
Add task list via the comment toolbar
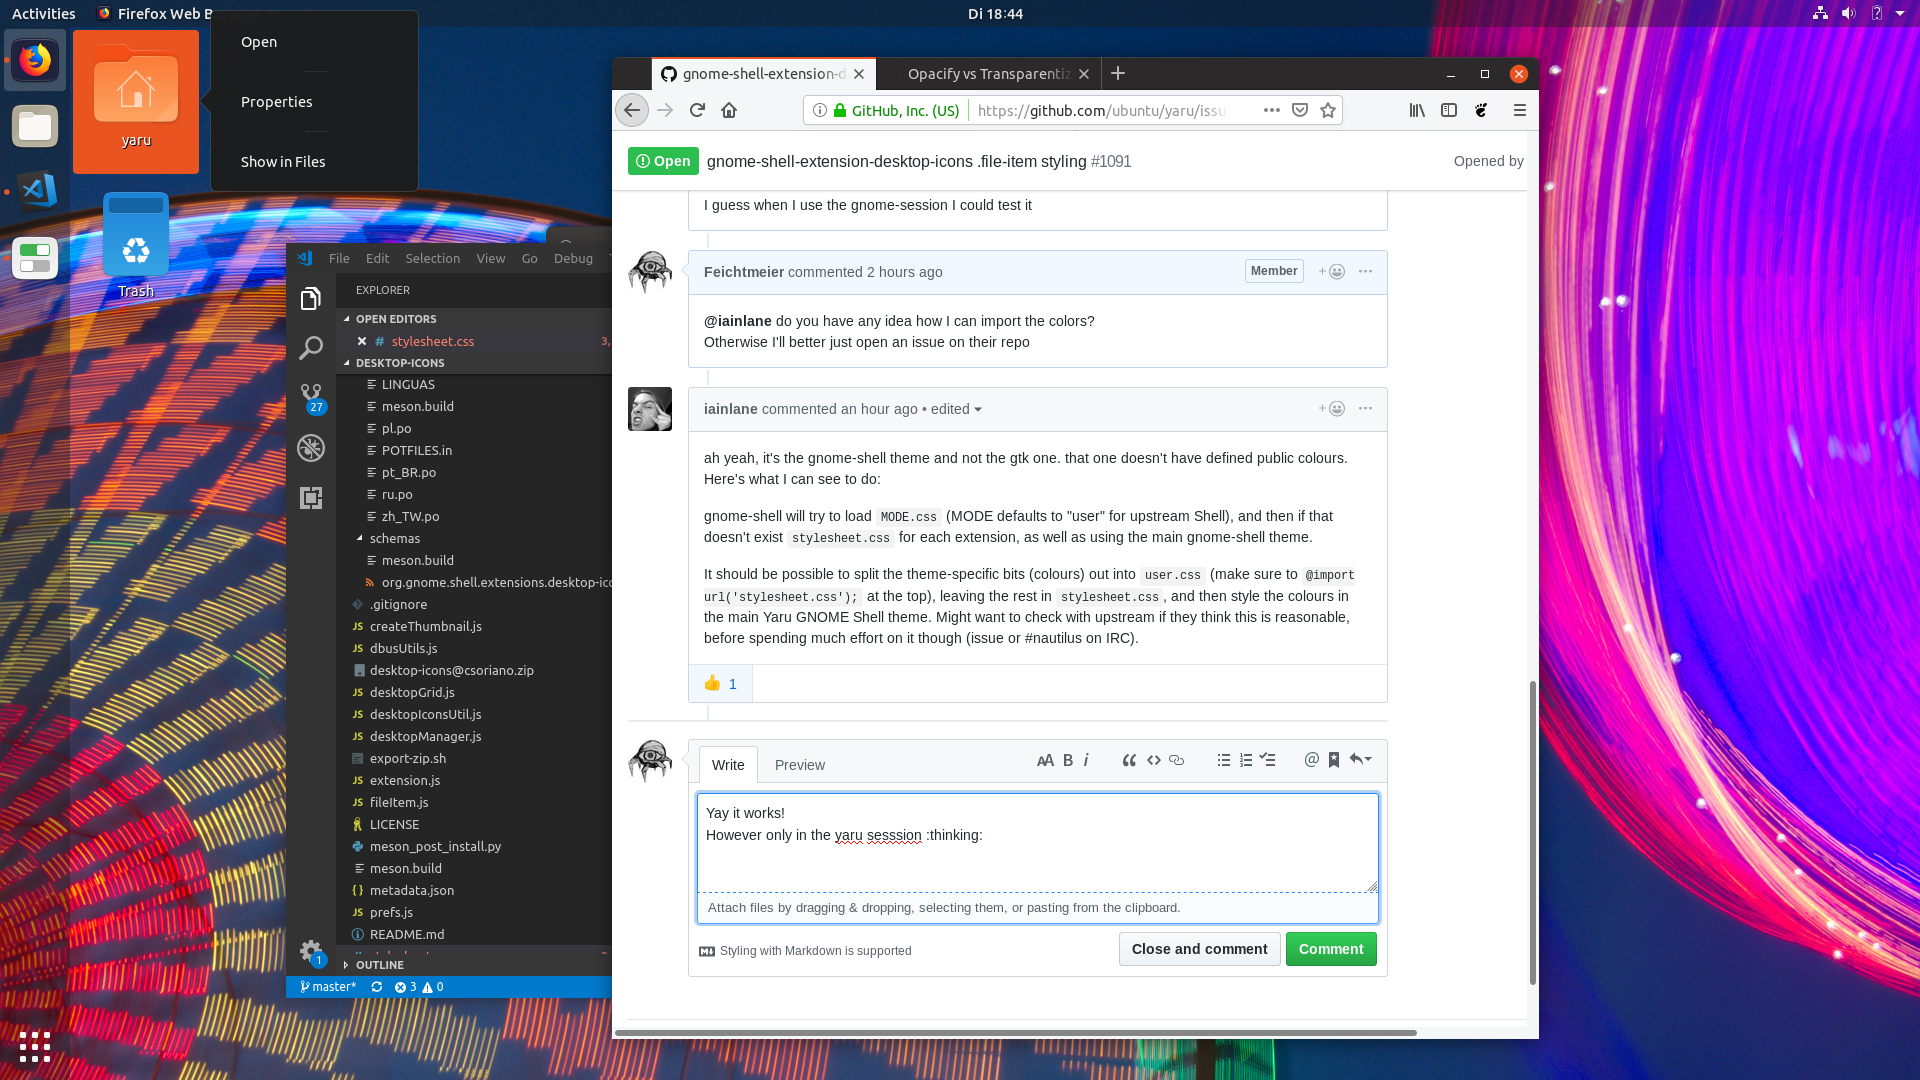(1267, 760)
